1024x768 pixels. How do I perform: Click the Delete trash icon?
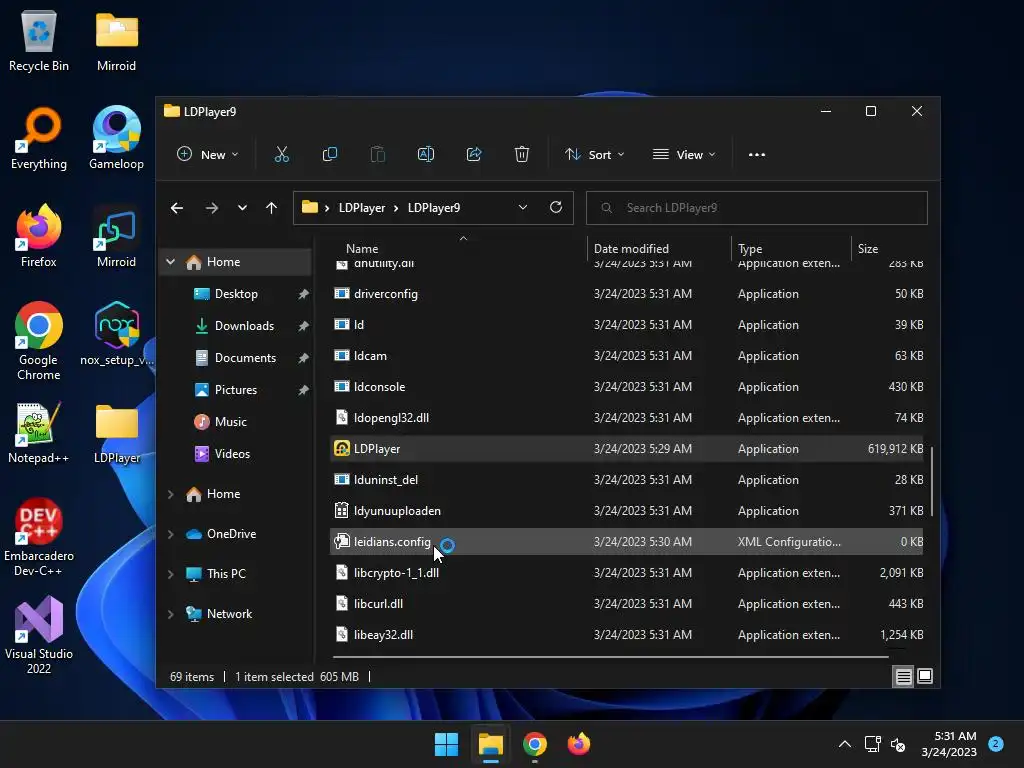pos(522,155)
